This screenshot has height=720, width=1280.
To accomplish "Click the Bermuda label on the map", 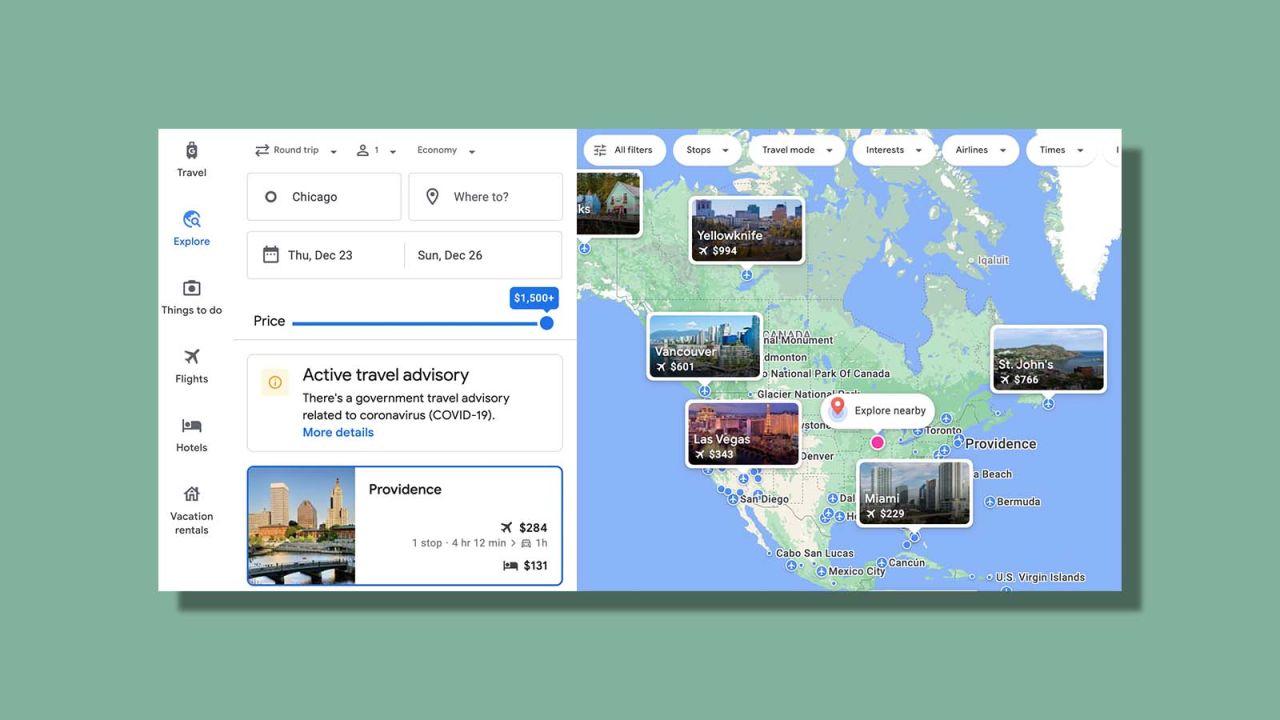I will tap(1019, 501).
